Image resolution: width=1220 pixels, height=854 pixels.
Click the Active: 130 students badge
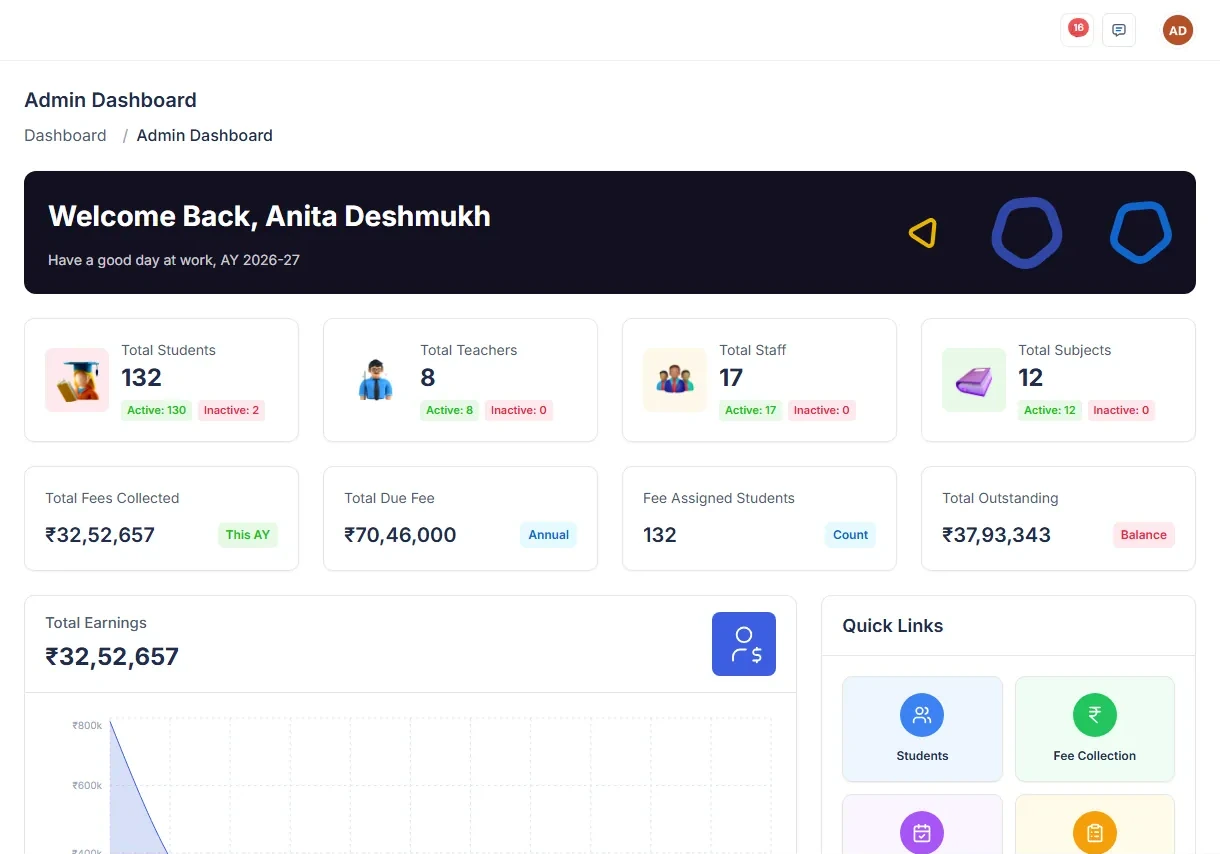click(157, 410)
